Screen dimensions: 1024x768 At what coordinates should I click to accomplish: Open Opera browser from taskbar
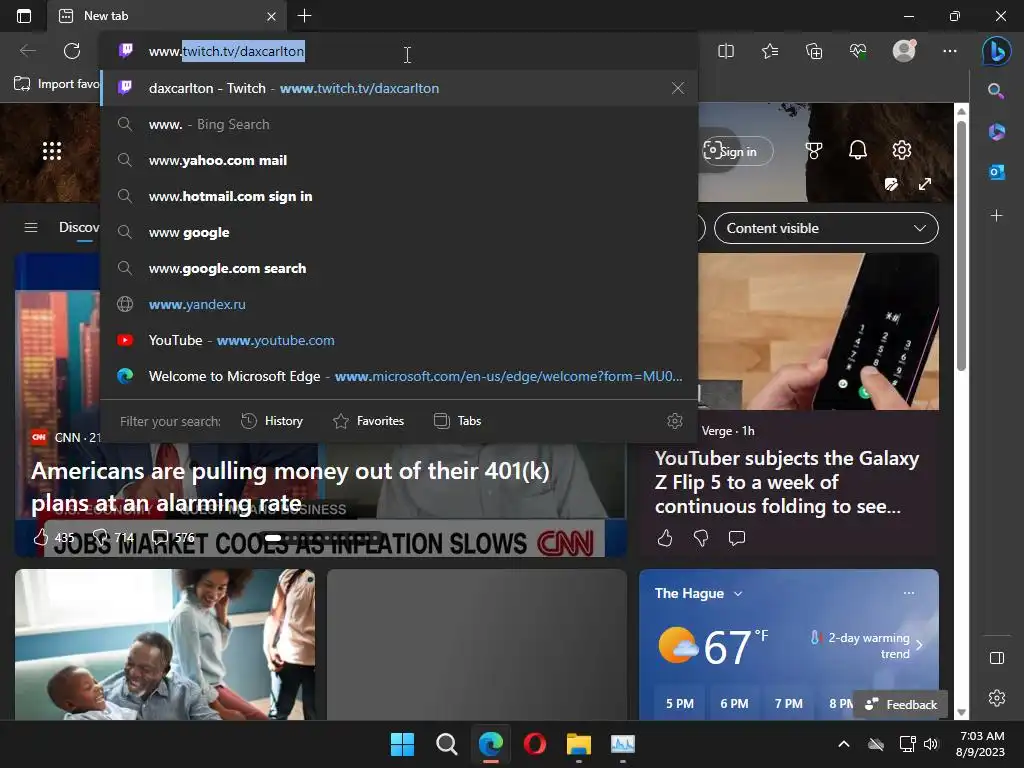pos(535,744)
